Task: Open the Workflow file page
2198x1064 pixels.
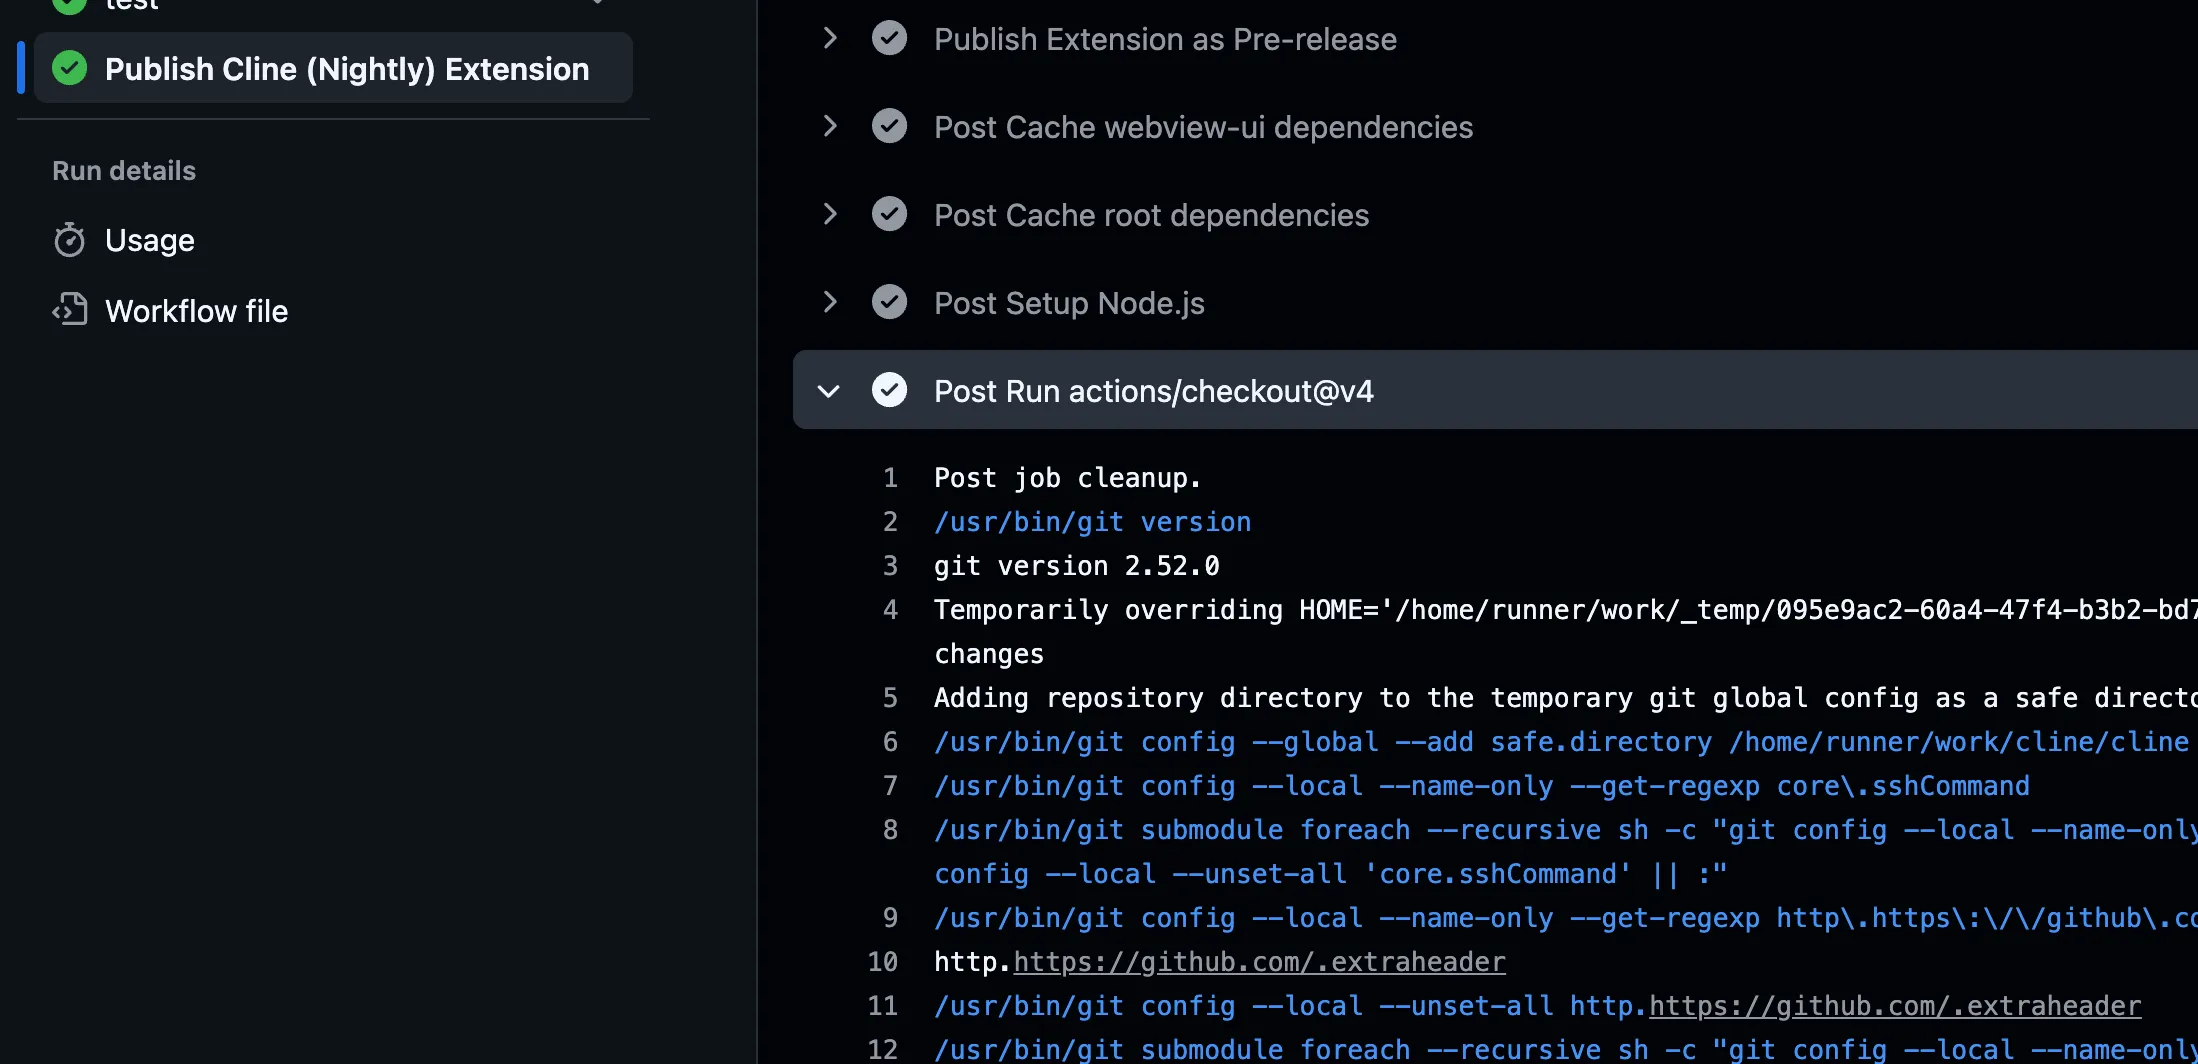Action: [x=196, y=312]
